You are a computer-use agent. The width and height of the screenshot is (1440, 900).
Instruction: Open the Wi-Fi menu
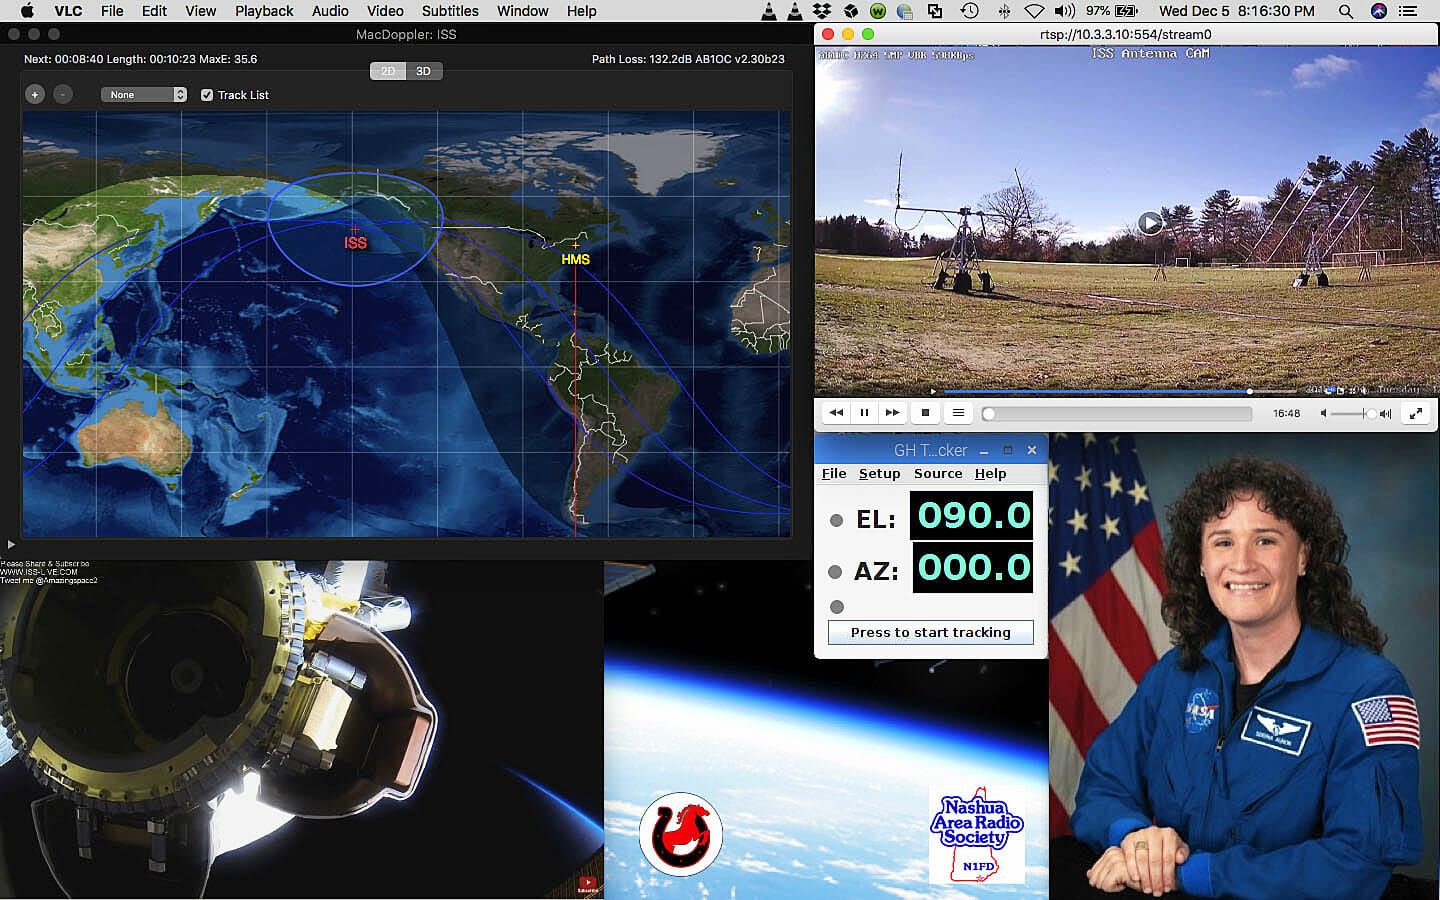coord(1035,11)
